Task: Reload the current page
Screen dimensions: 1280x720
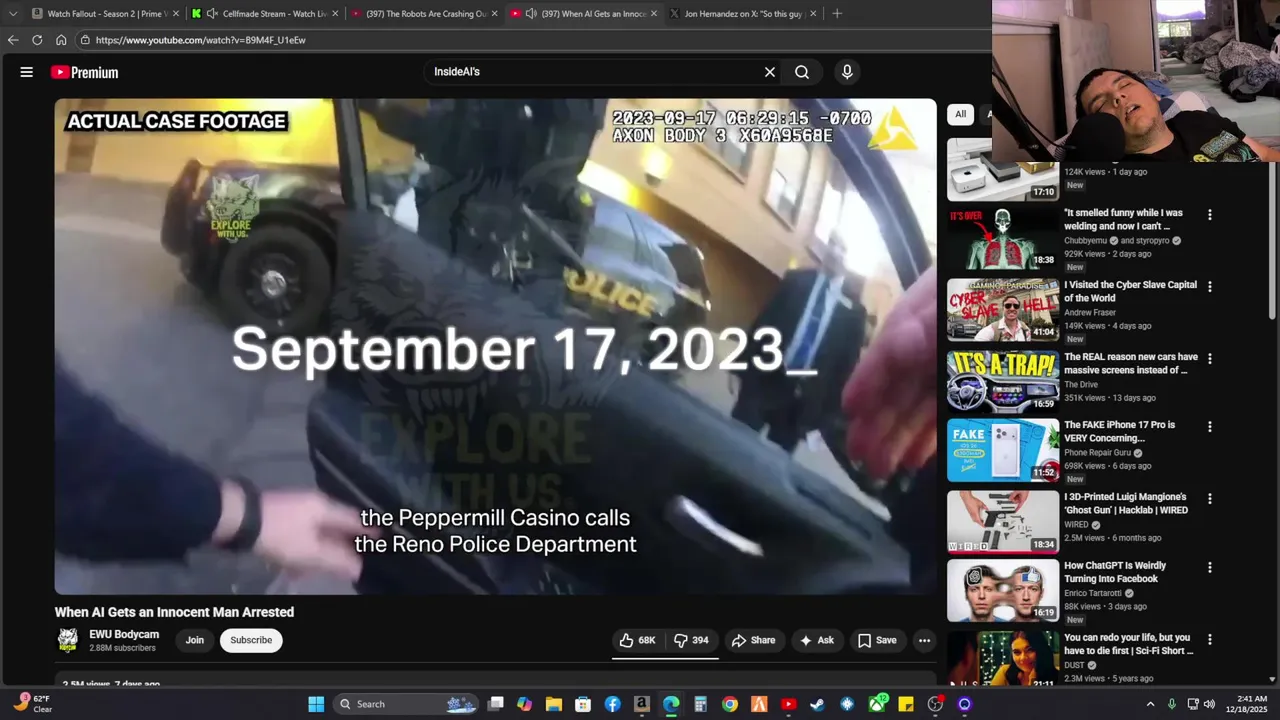Action: coord(37,40)
